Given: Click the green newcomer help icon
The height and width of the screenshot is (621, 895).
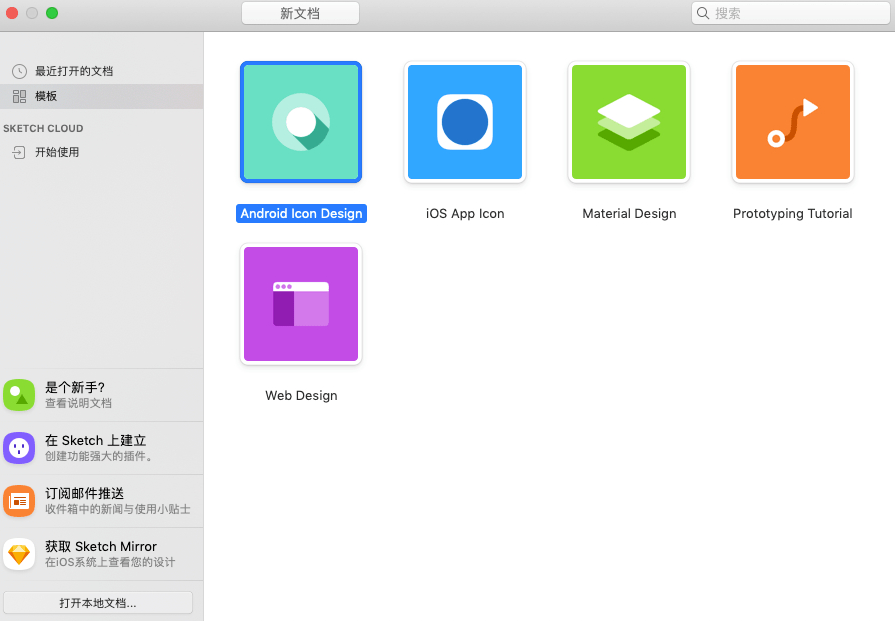Looking at the screenshot, I should [19, 395].
